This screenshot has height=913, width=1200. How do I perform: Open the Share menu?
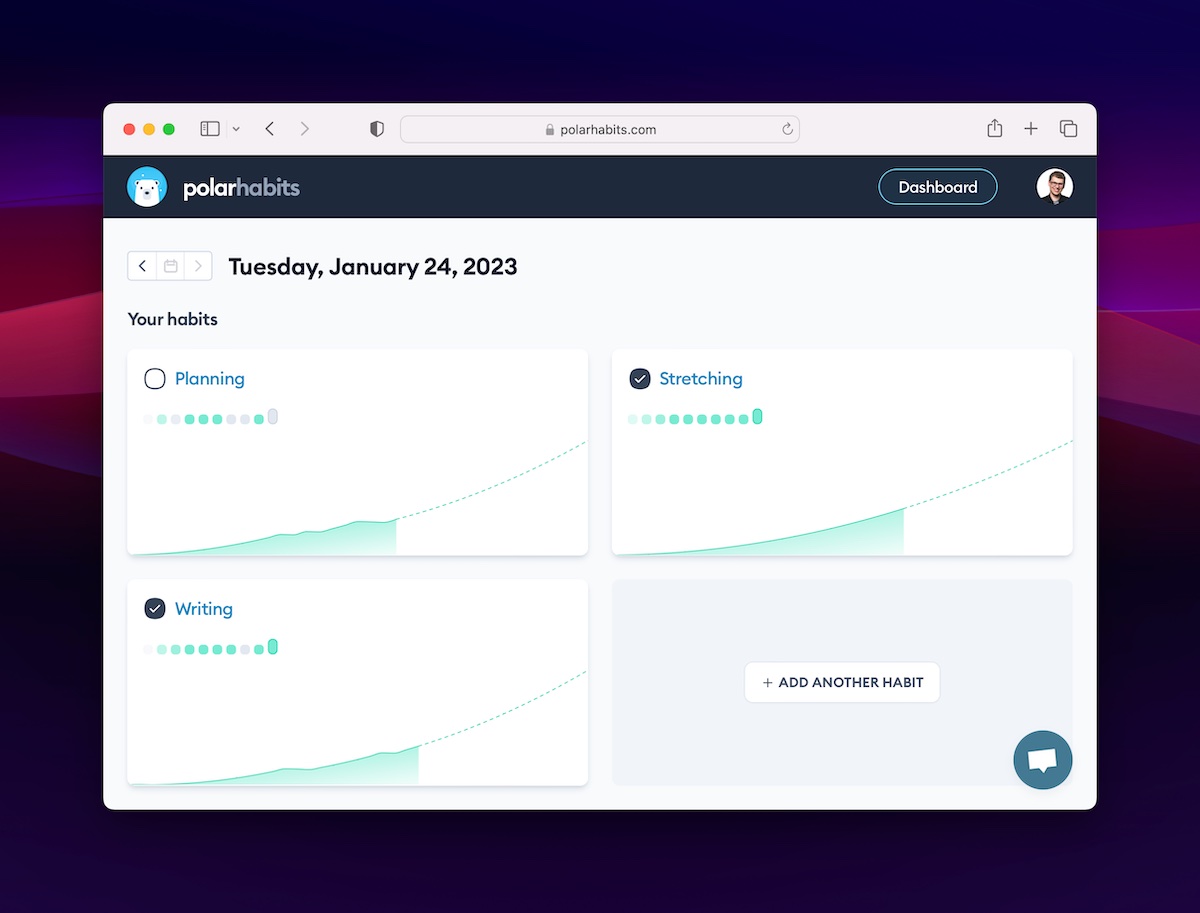point(994,128)
